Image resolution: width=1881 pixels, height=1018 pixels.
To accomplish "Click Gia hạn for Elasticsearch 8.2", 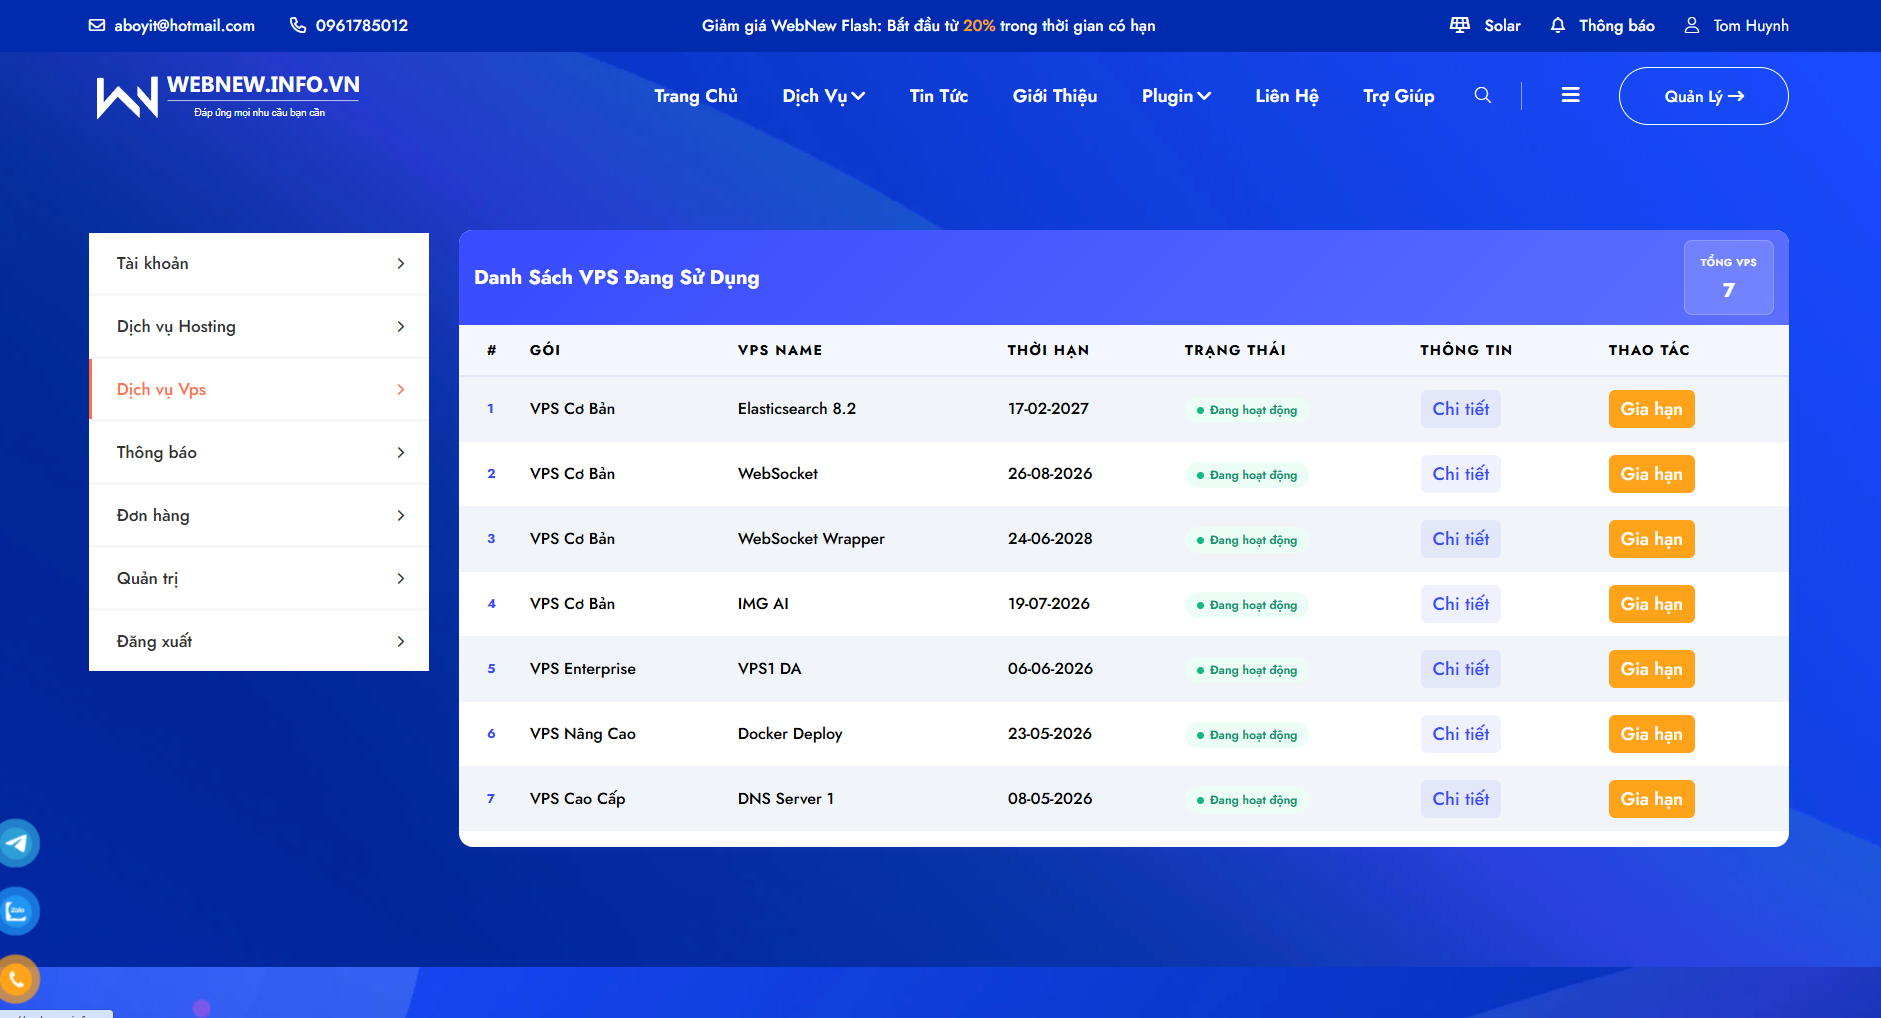I will coord(1652,409).
